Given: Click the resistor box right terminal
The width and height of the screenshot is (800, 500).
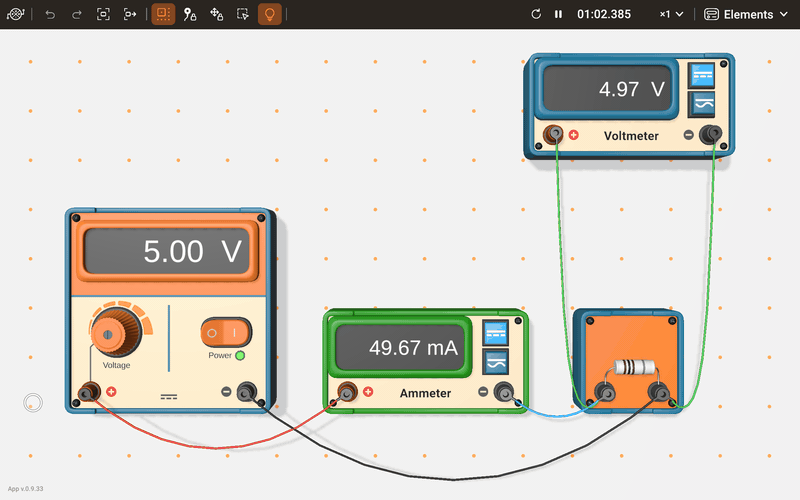Looking at the screenshot, I should click(x=659, y=393).
